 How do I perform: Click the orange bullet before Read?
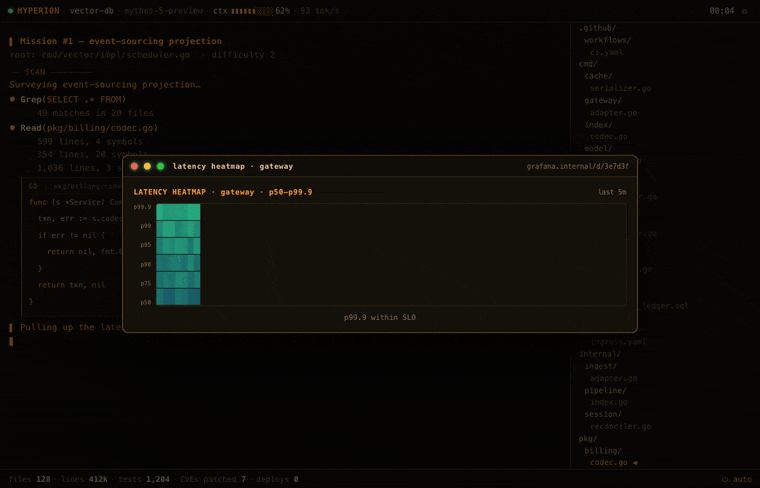click(x=12, y=128)
